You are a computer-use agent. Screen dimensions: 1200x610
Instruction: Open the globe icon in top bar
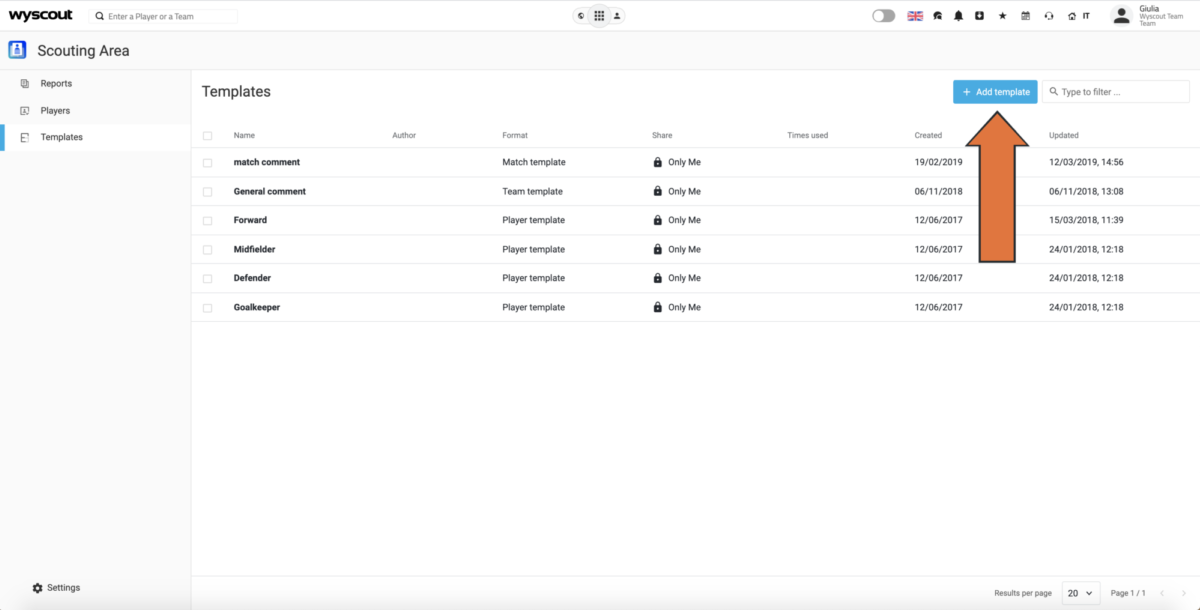581,16
